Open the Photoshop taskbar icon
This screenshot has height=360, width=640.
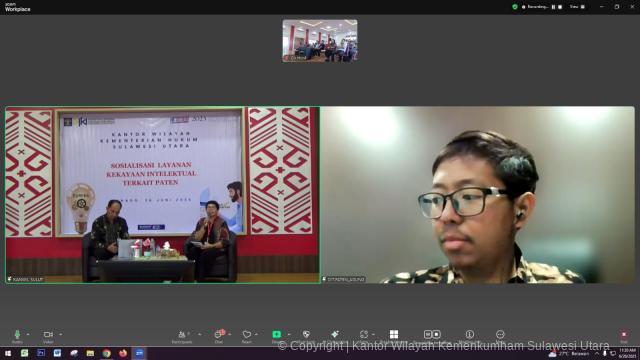tap(41, 353)
